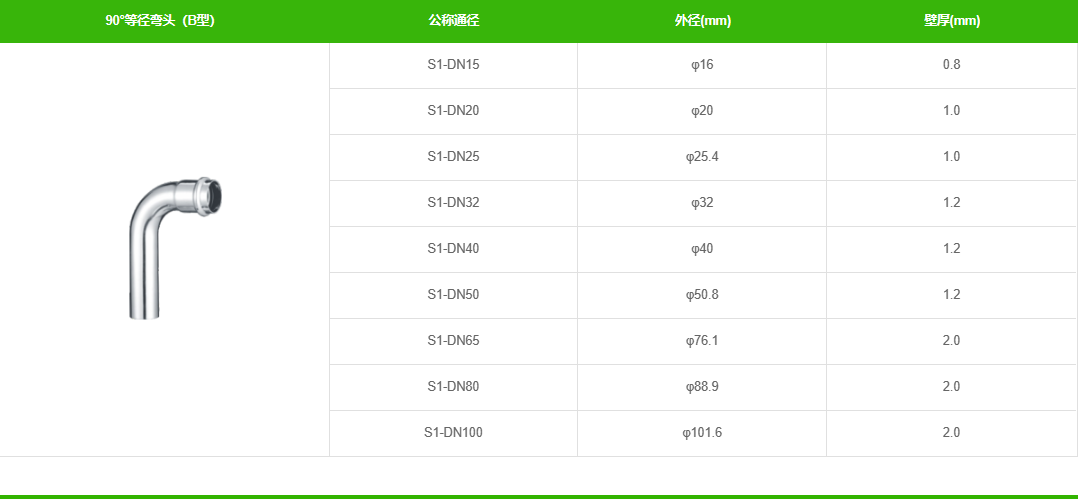Select the S1-DN50 cell
The height and width of the screenshot is (499, 1078).
click(x=453, y=295)
